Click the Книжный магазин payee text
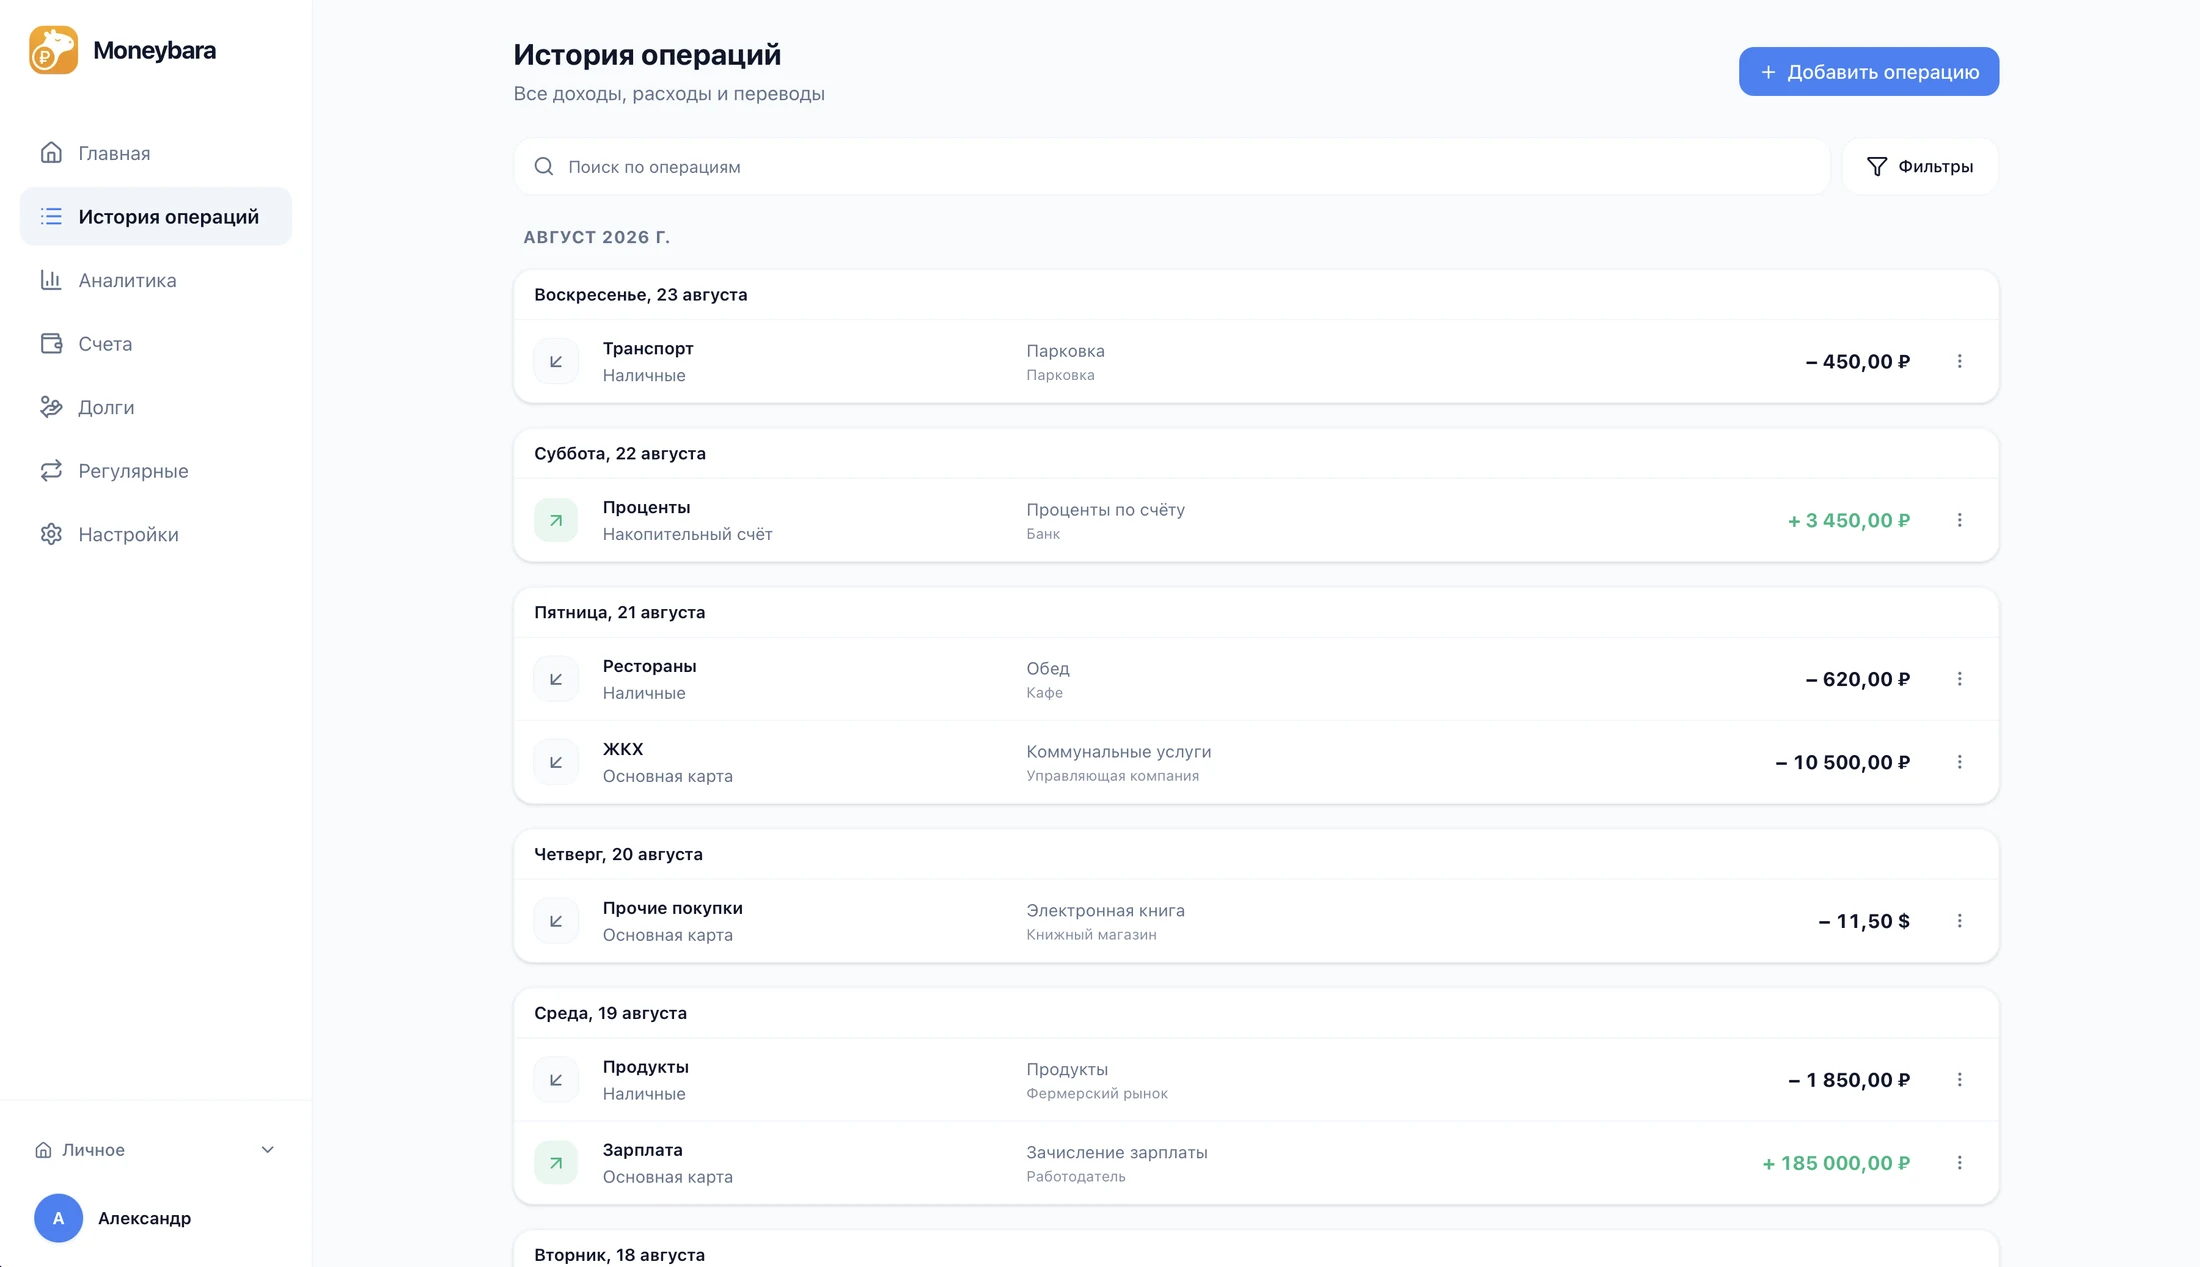This screenshot has width=2200, height=1267. tap(1091, 934)
